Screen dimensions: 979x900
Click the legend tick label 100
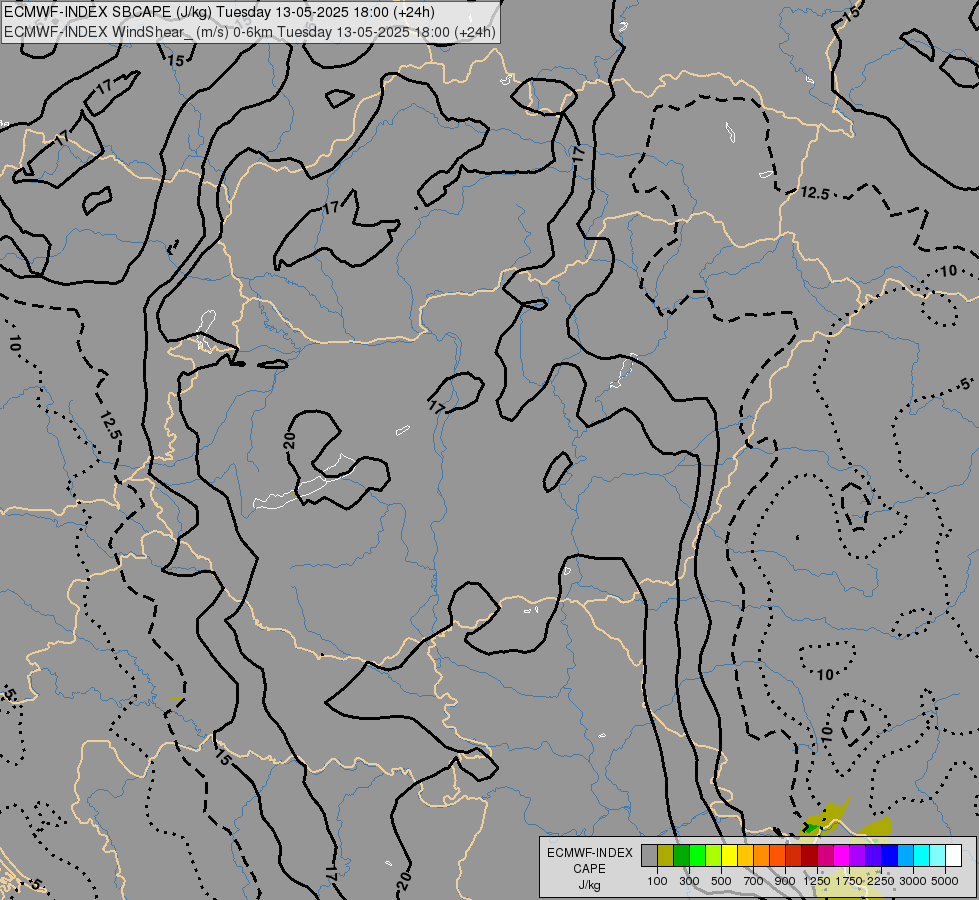coord(657,881)
